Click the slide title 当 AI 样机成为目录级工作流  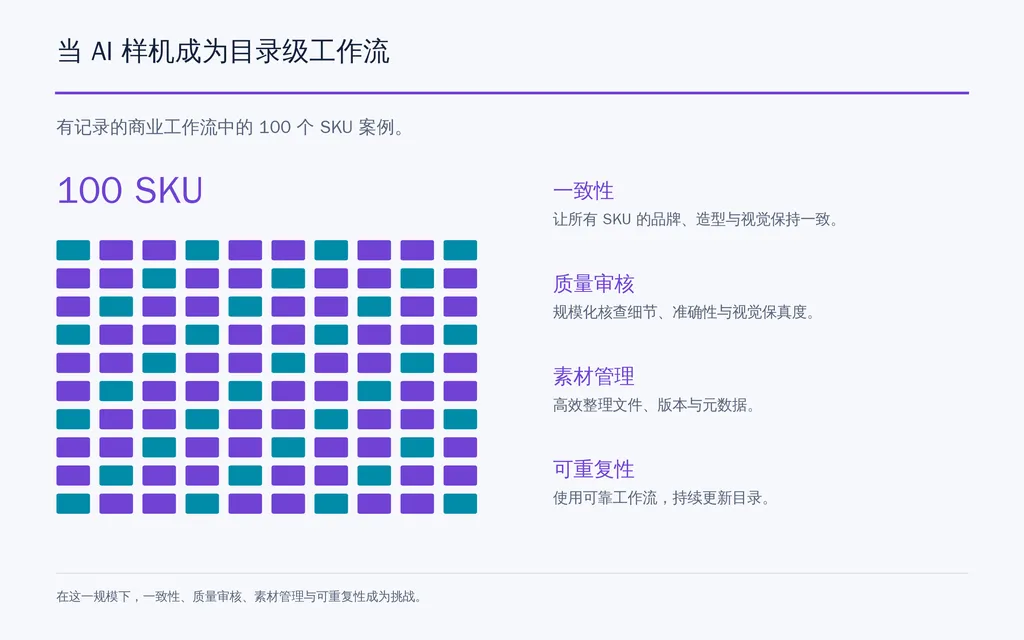click(223, 52)
